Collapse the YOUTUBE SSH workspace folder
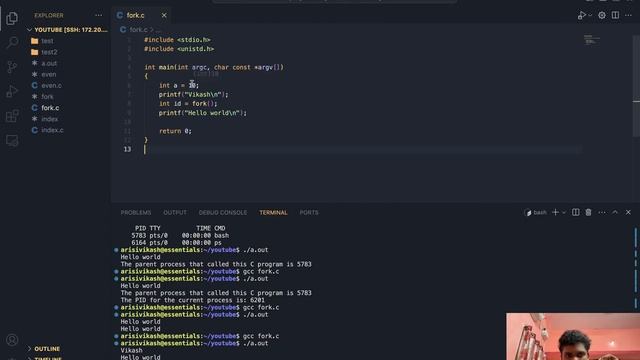The height and width of the screenshot is (360, 640). 67,30
